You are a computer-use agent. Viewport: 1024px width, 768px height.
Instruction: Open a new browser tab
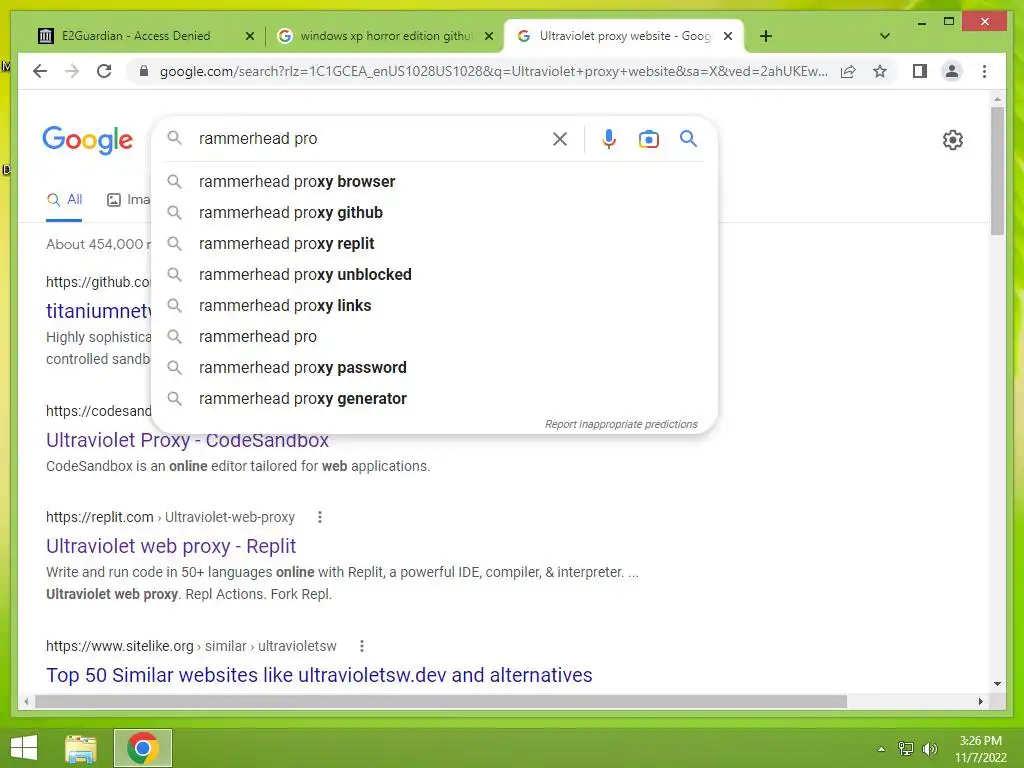point(766,36)
